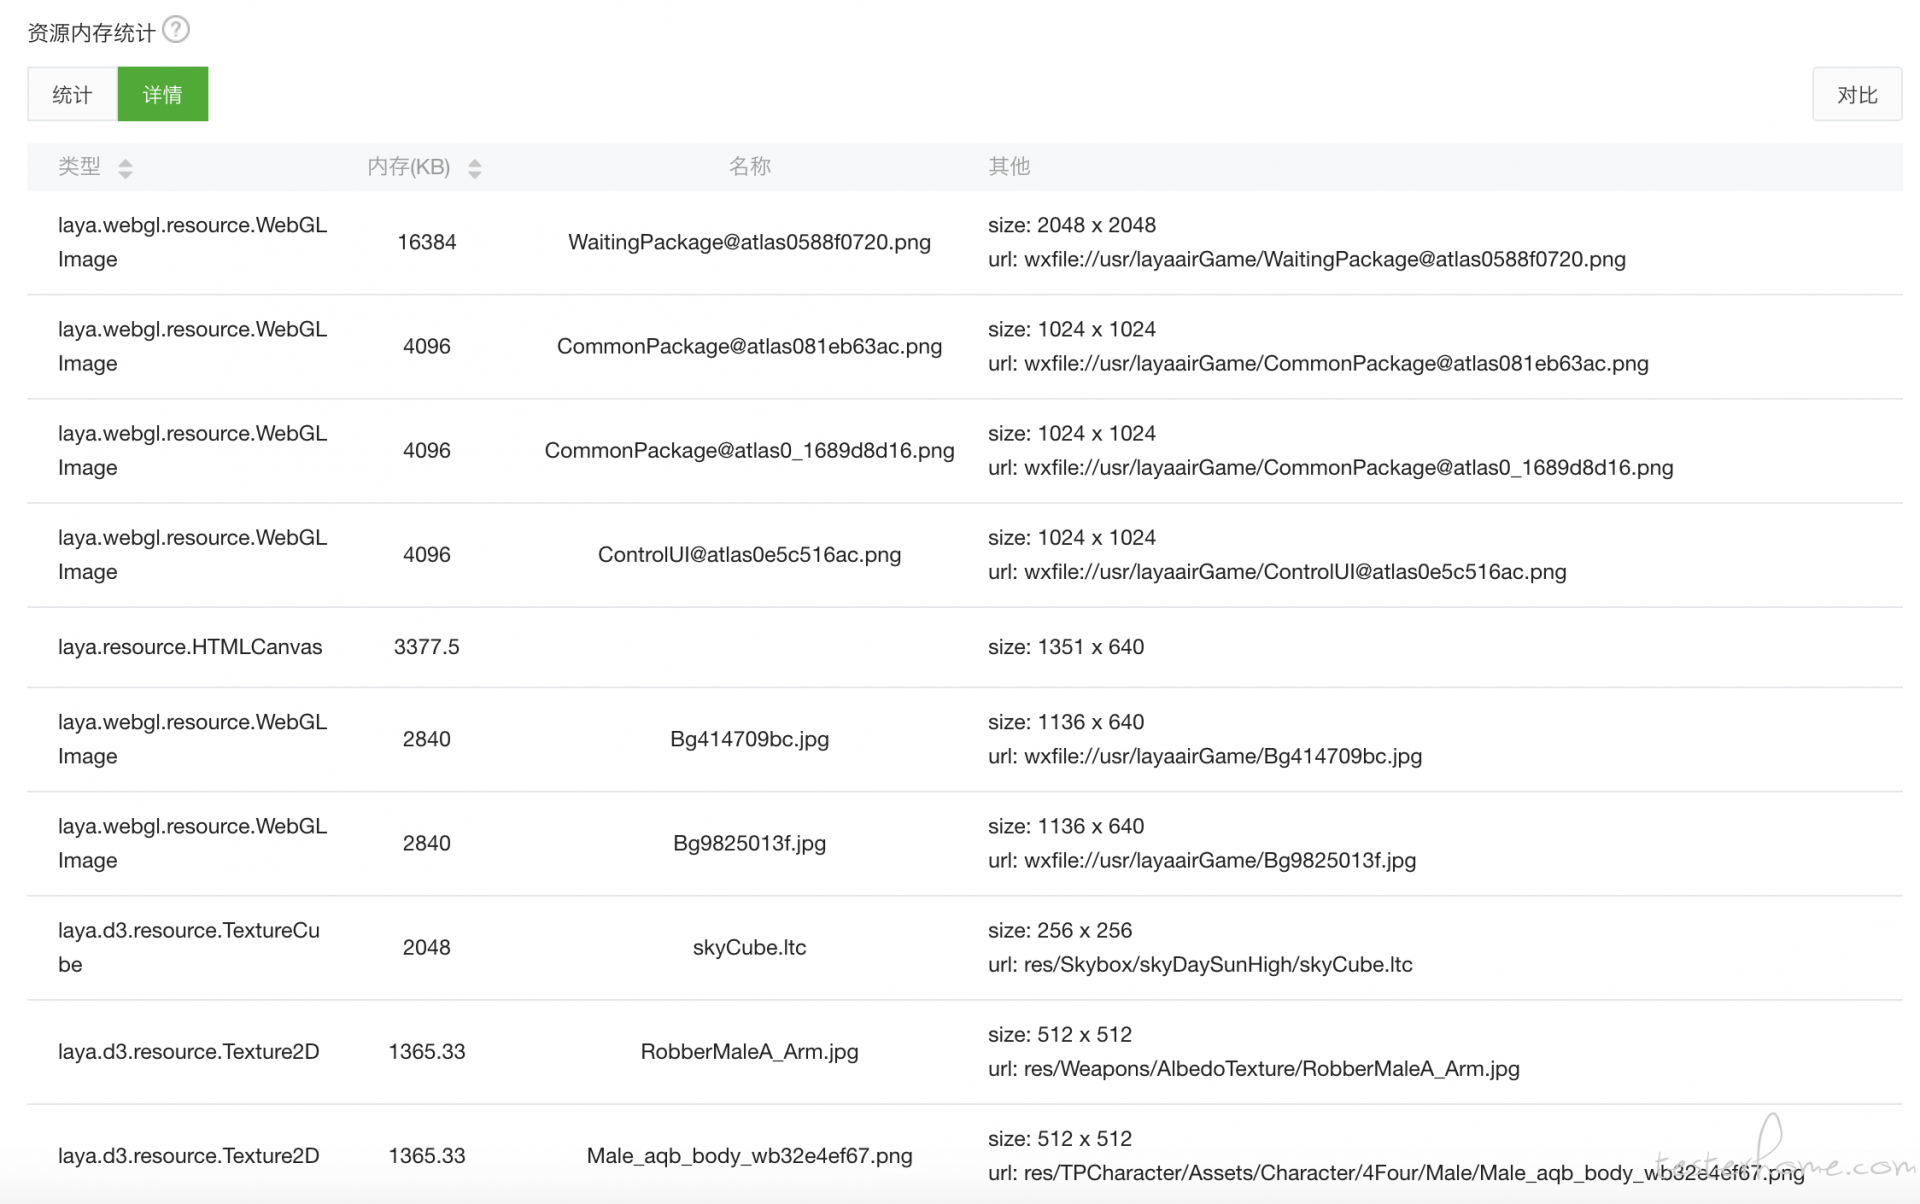Click RobberMaleA_Arm.jpg resource name

(x=749, y=1051)
